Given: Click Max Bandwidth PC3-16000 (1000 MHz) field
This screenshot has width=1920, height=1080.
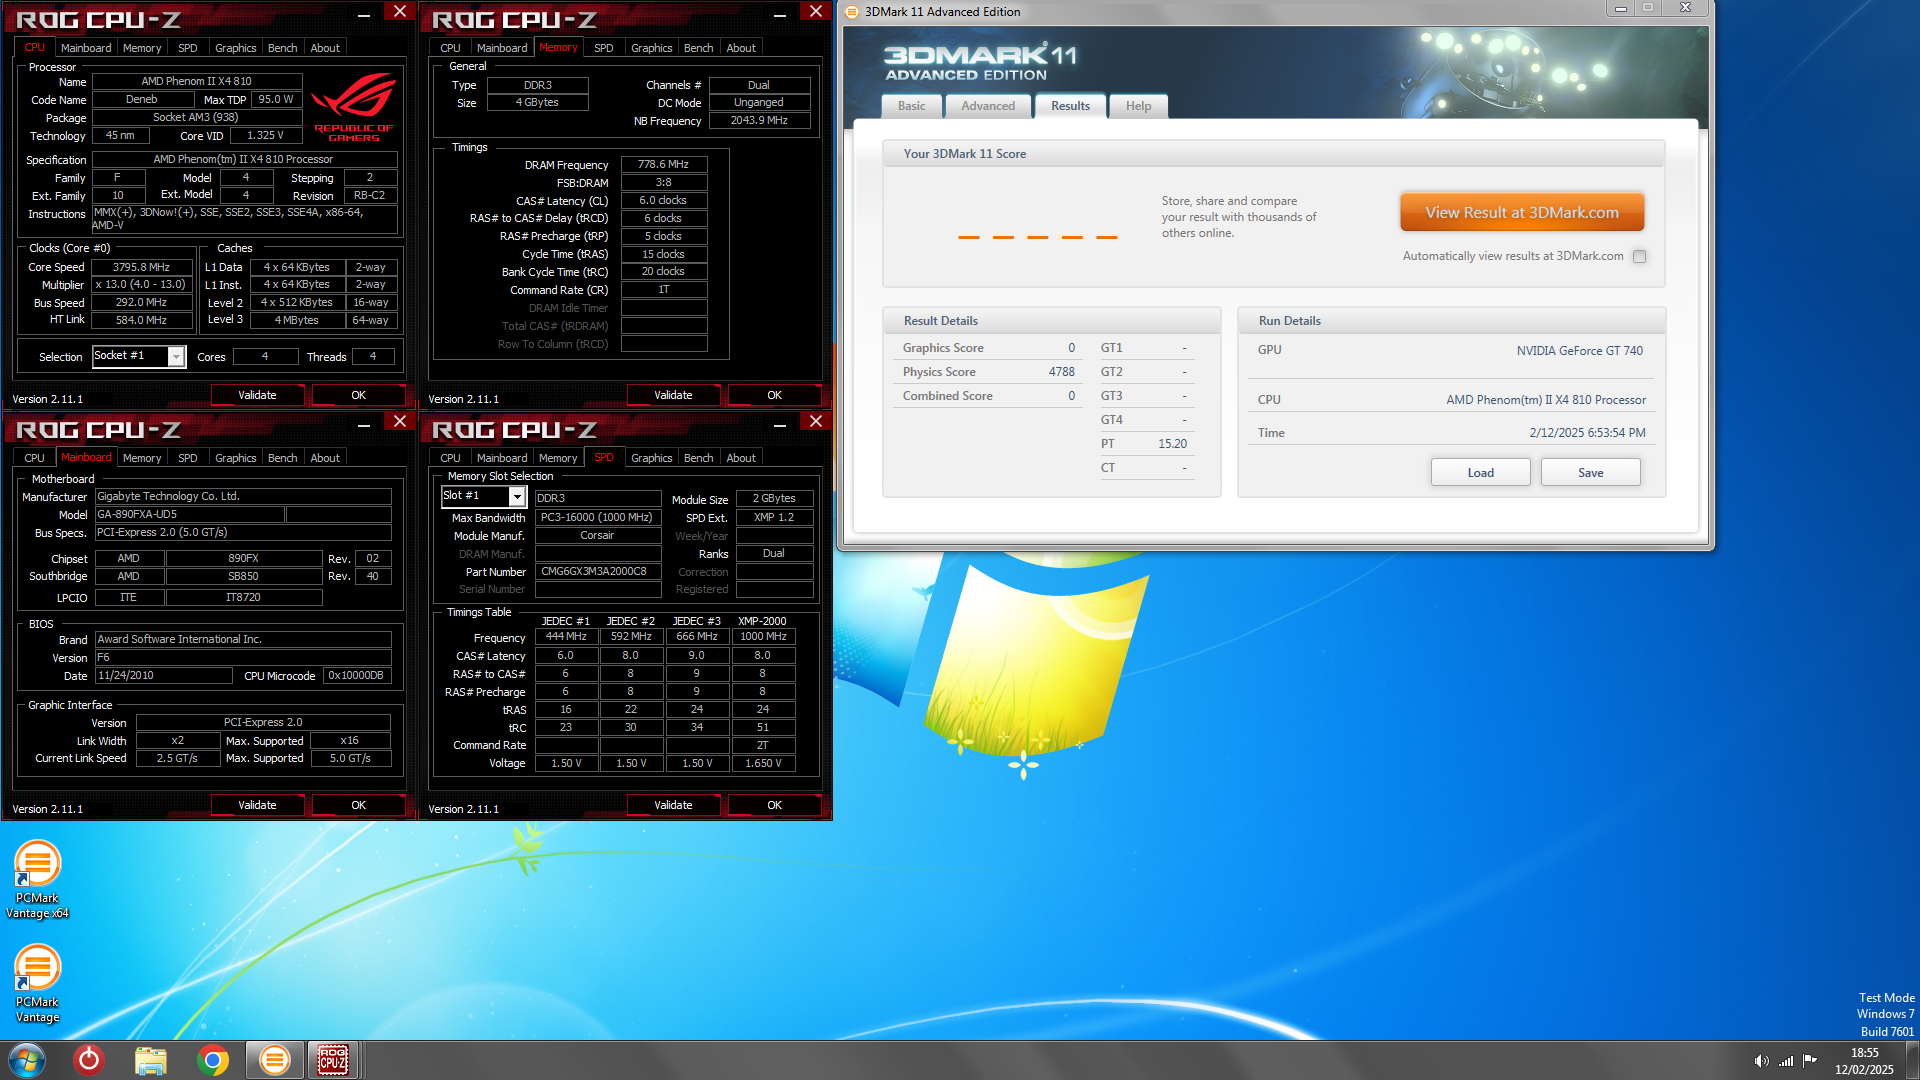Looking at the screenshot, I should (598, 518).
